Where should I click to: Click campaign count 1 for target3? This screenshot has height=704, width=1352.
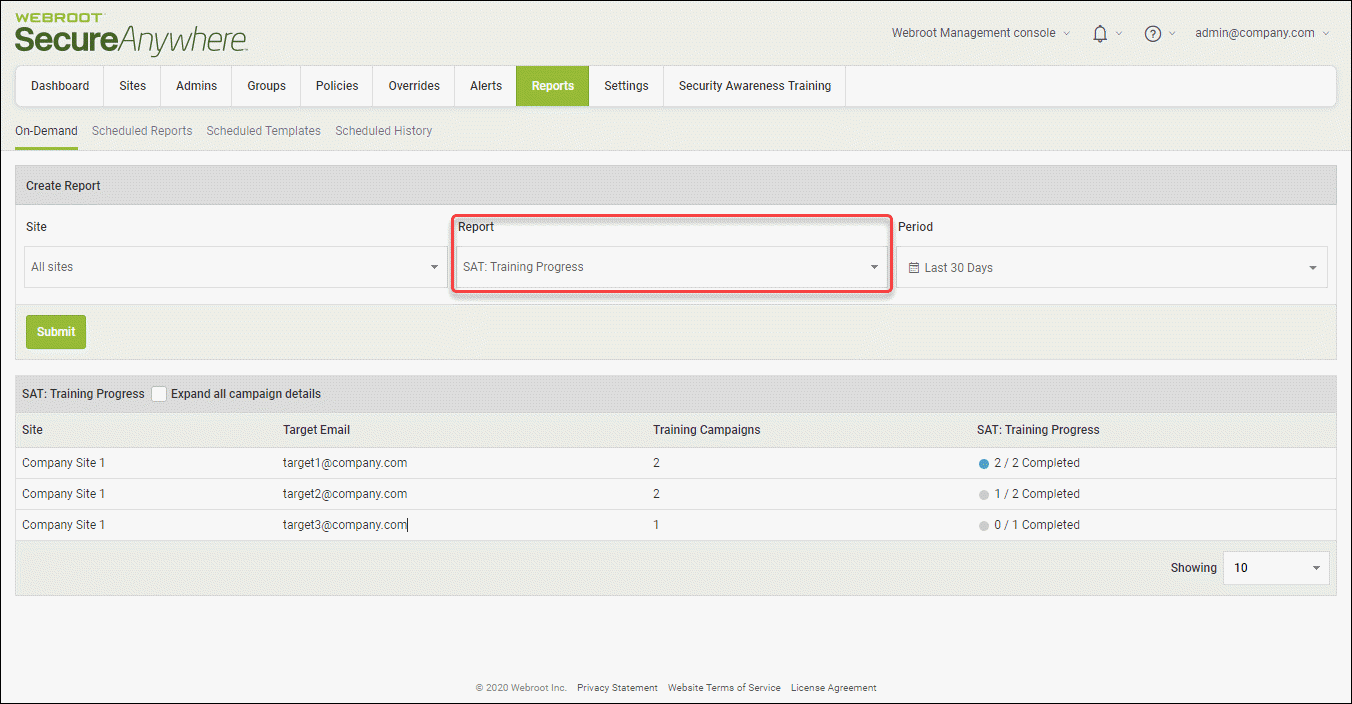pos(656,525)
